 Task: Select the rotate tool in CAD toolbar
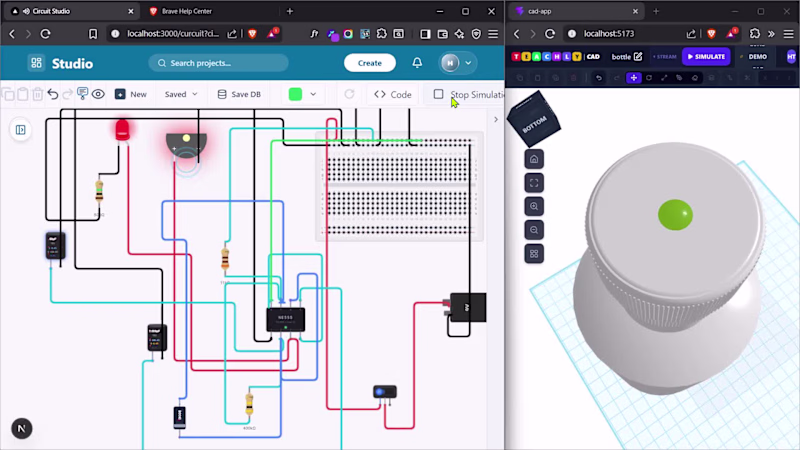649,78
